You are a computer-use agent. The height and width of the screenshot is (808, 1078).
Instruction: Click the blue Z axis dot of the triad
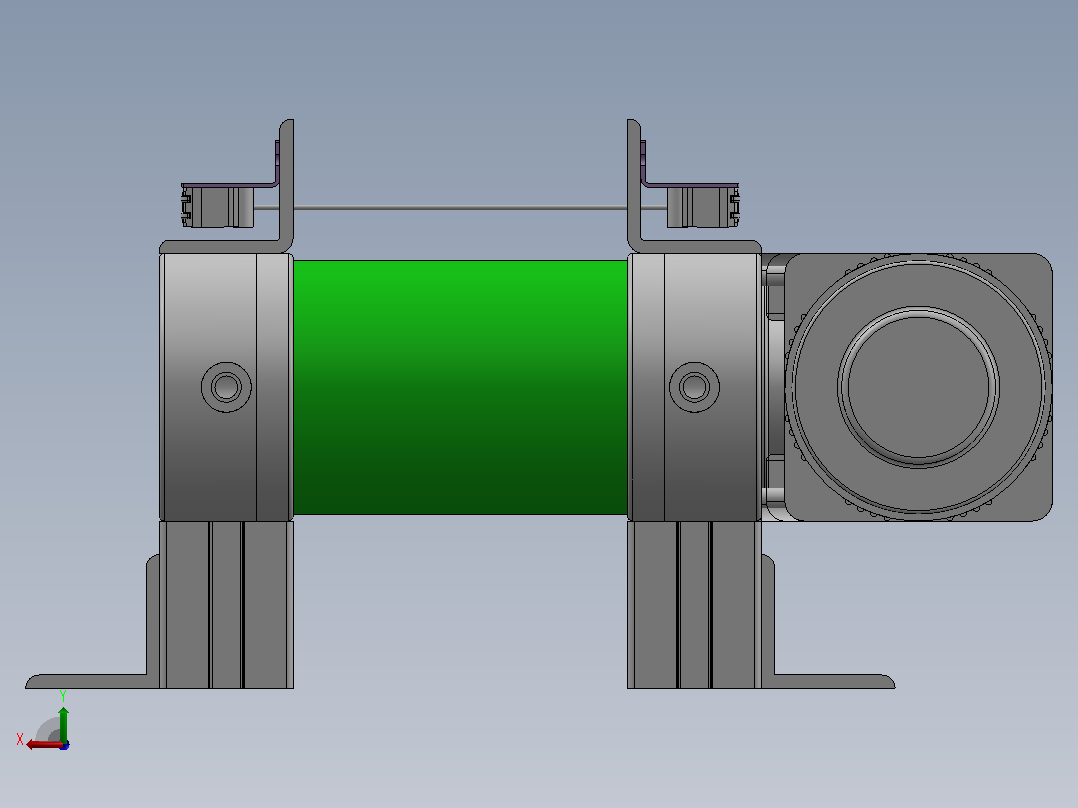[65, 745]
